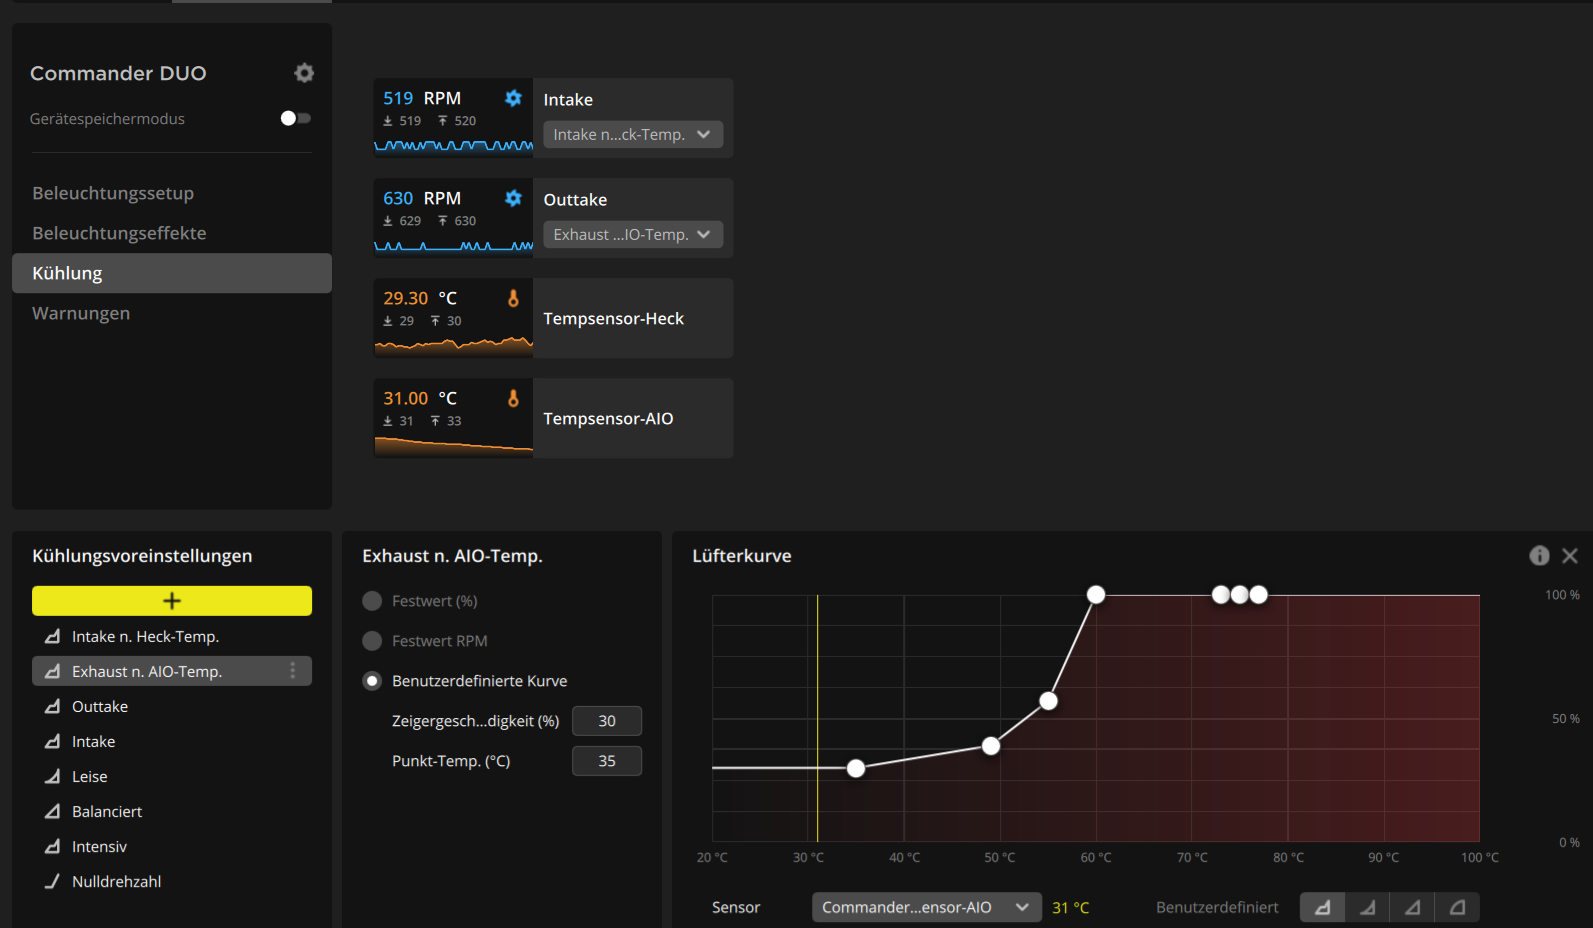Click curve icon beside Intake n. Heck-Temp.
This screenshot has width=1593, height=928.
(52, 636)
